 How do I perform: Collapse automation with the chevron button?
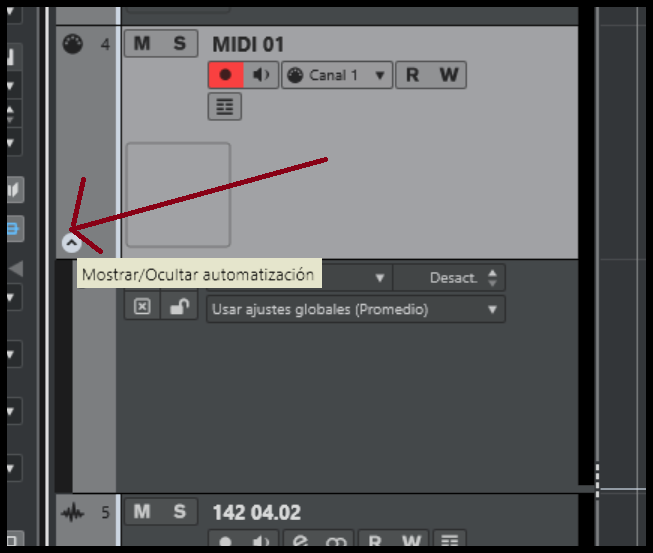[72, 243]
